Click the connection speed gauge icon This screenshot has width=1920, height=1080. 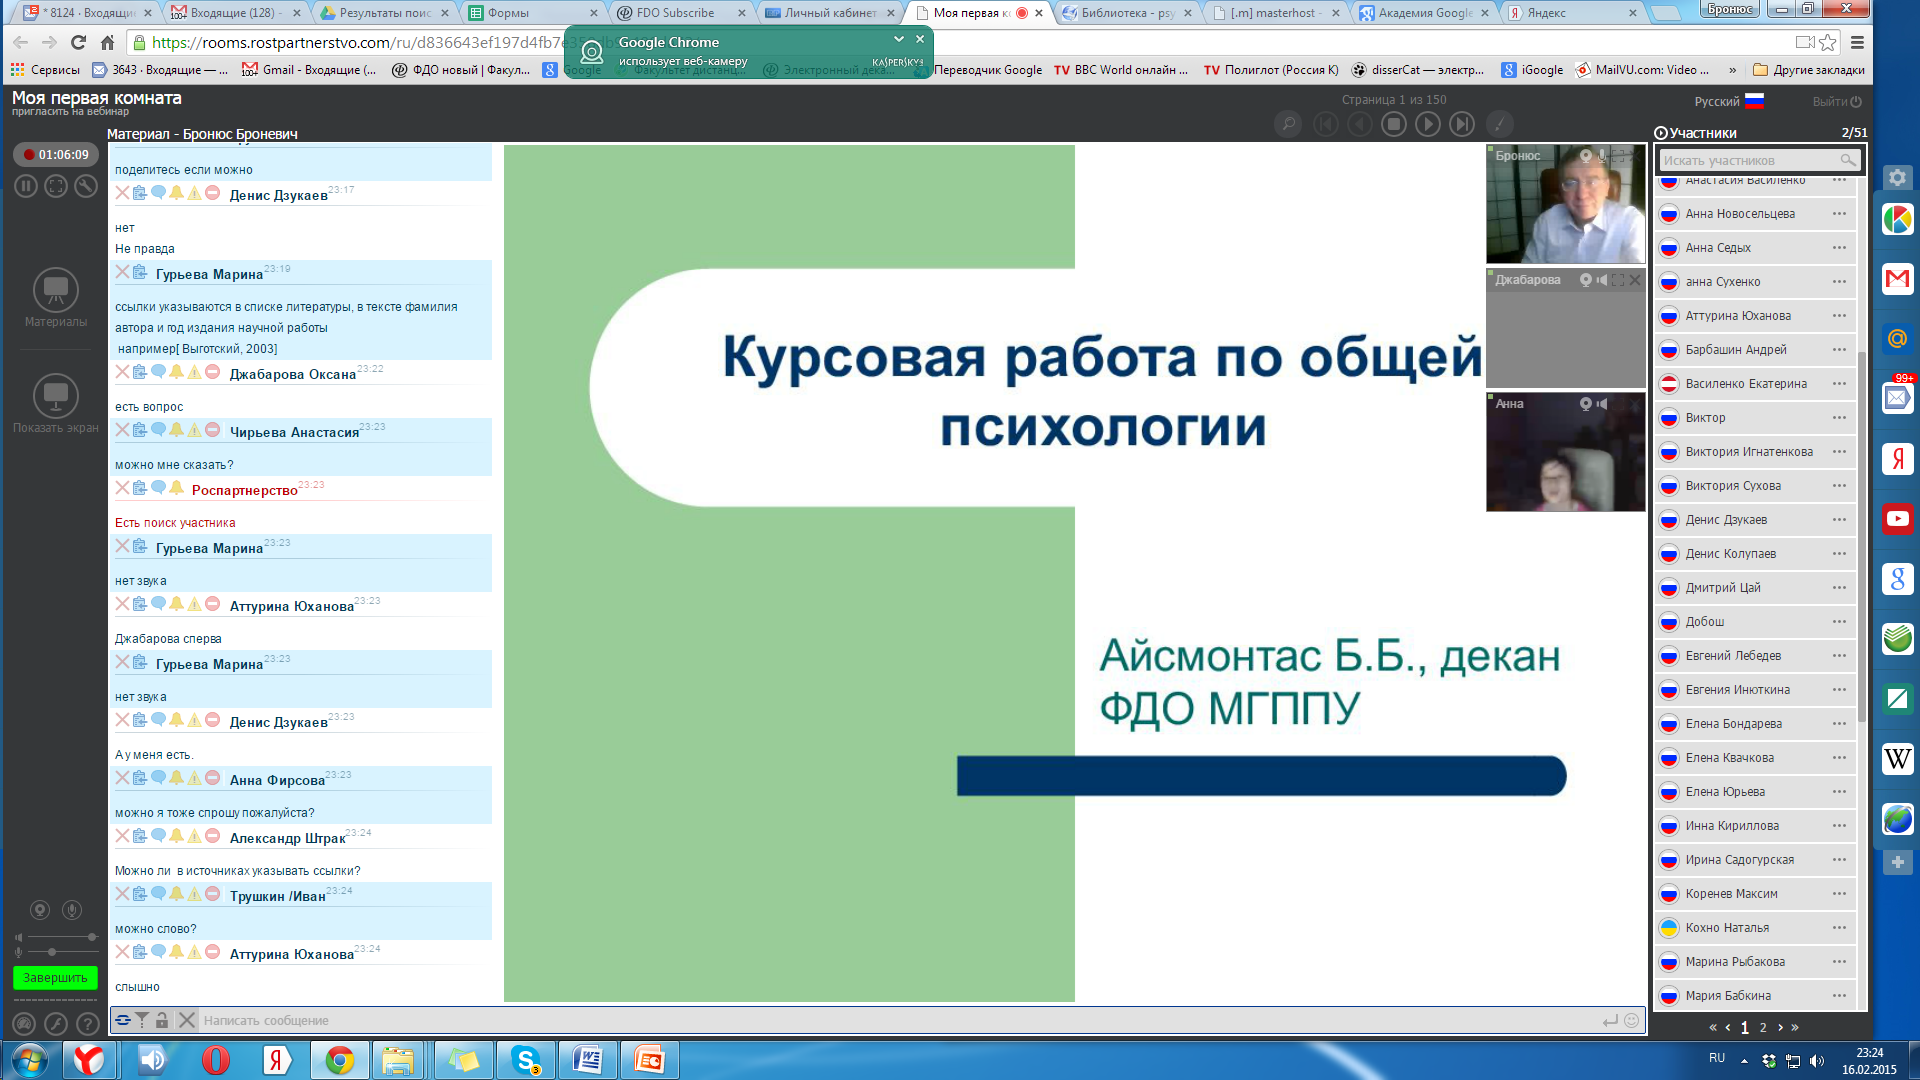24,1024
